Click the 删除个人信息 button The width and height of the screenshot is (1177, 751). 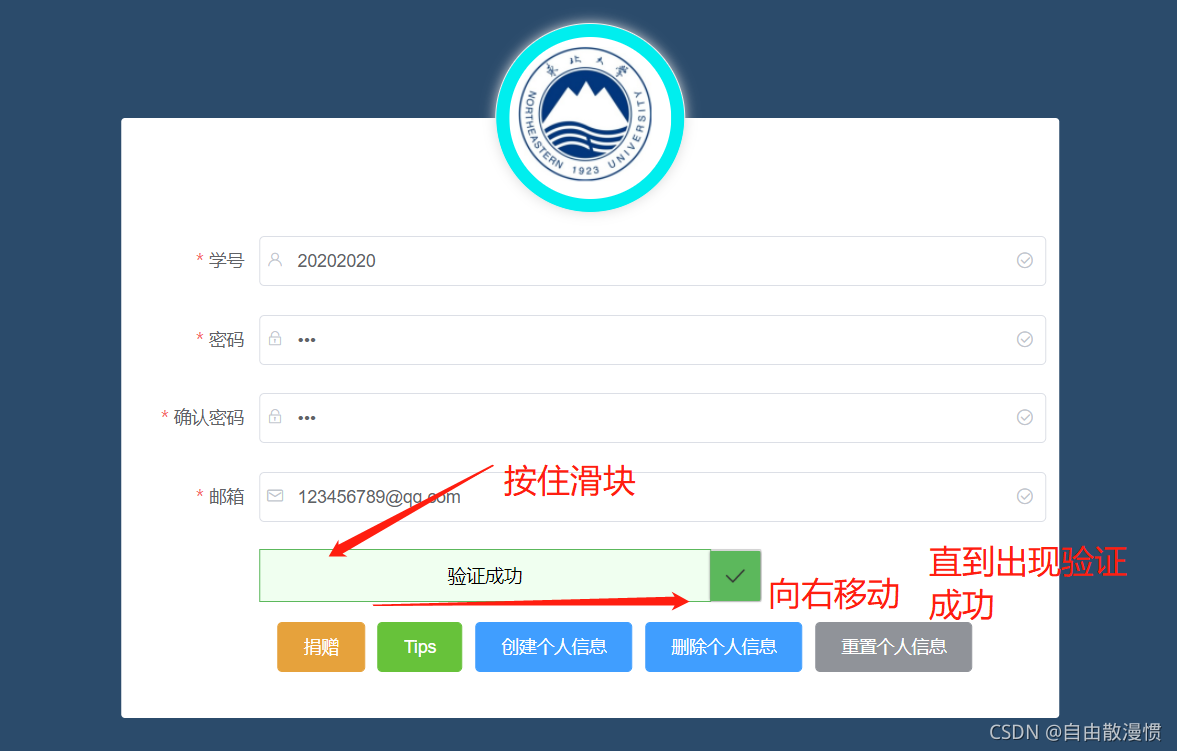click(724, 647)
